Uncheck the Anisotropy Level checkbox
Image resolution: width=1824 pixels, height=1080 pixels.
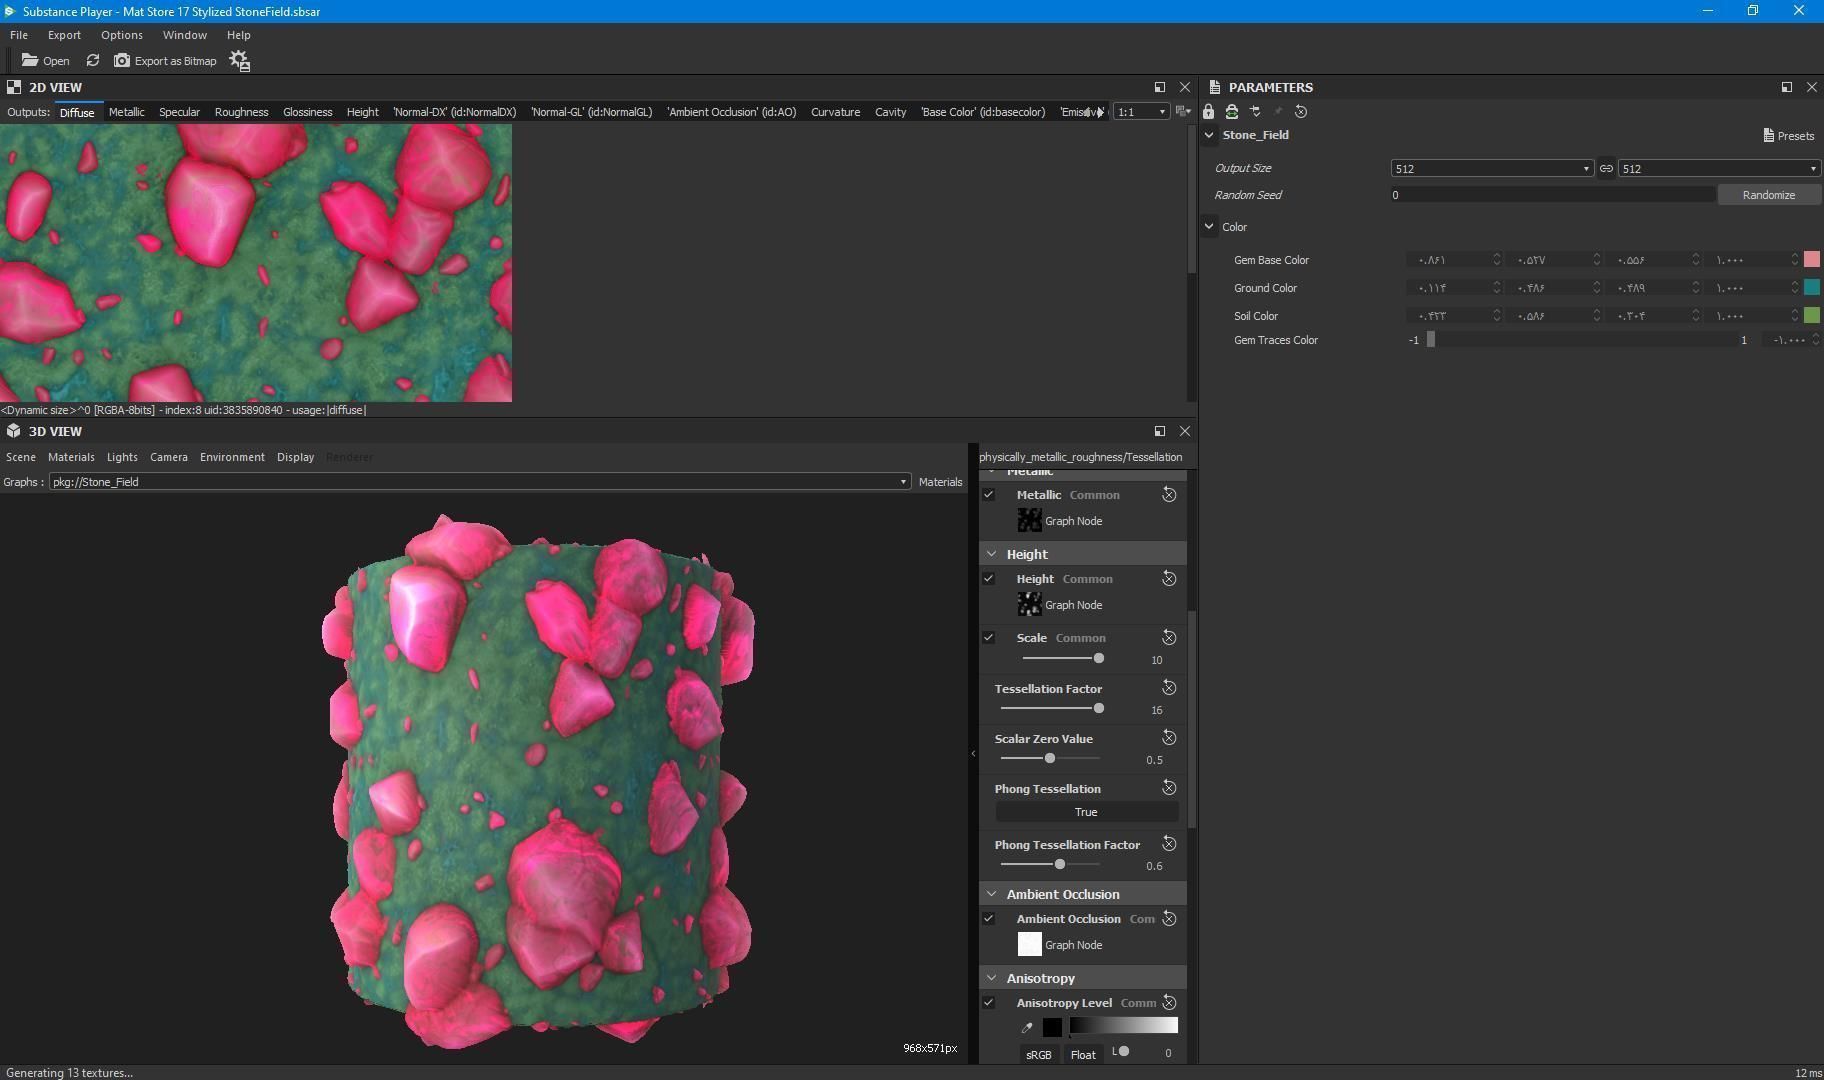tap(989, 1003)
